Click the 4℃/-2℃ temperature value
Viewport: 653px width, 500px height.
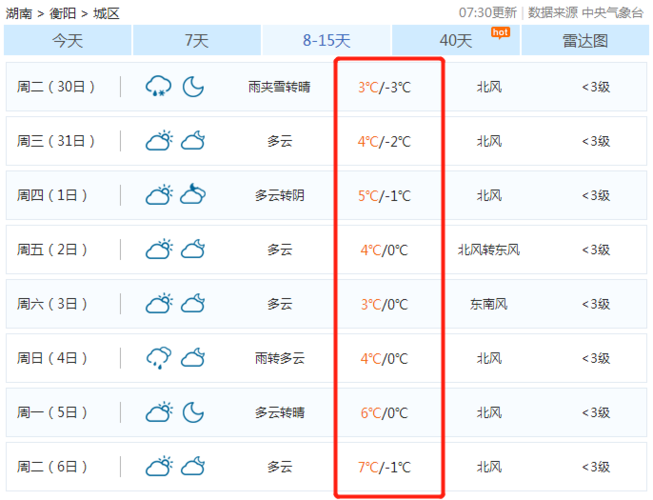[x=384, y=142]
